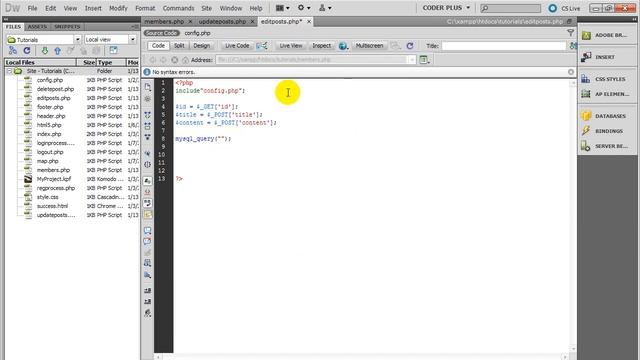Open the Insert panel icon

click(x=586, y=57)
